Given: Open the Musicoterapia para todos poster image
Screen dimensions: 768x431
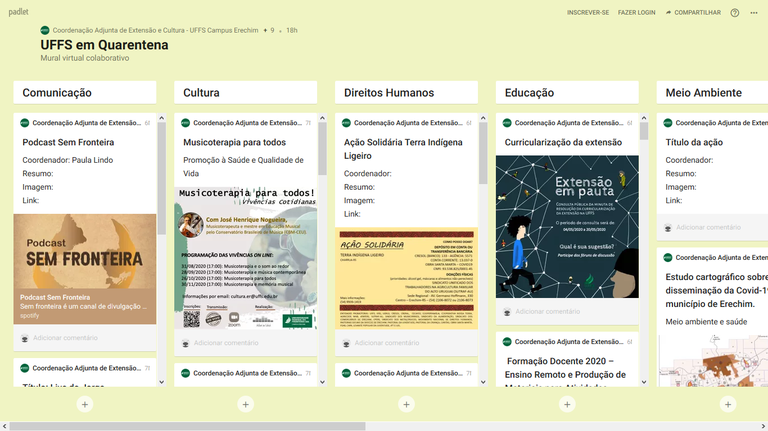Looking at the screenshot, I should pyautogui.click(x=246, y=257).
